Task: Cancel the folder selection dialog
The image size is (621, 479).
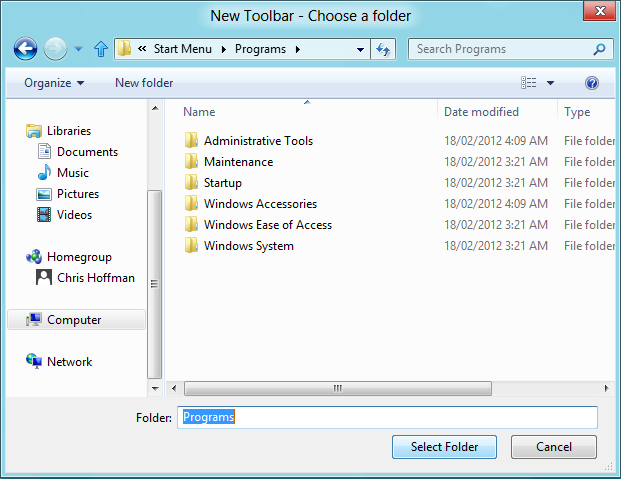Action: 554,447
